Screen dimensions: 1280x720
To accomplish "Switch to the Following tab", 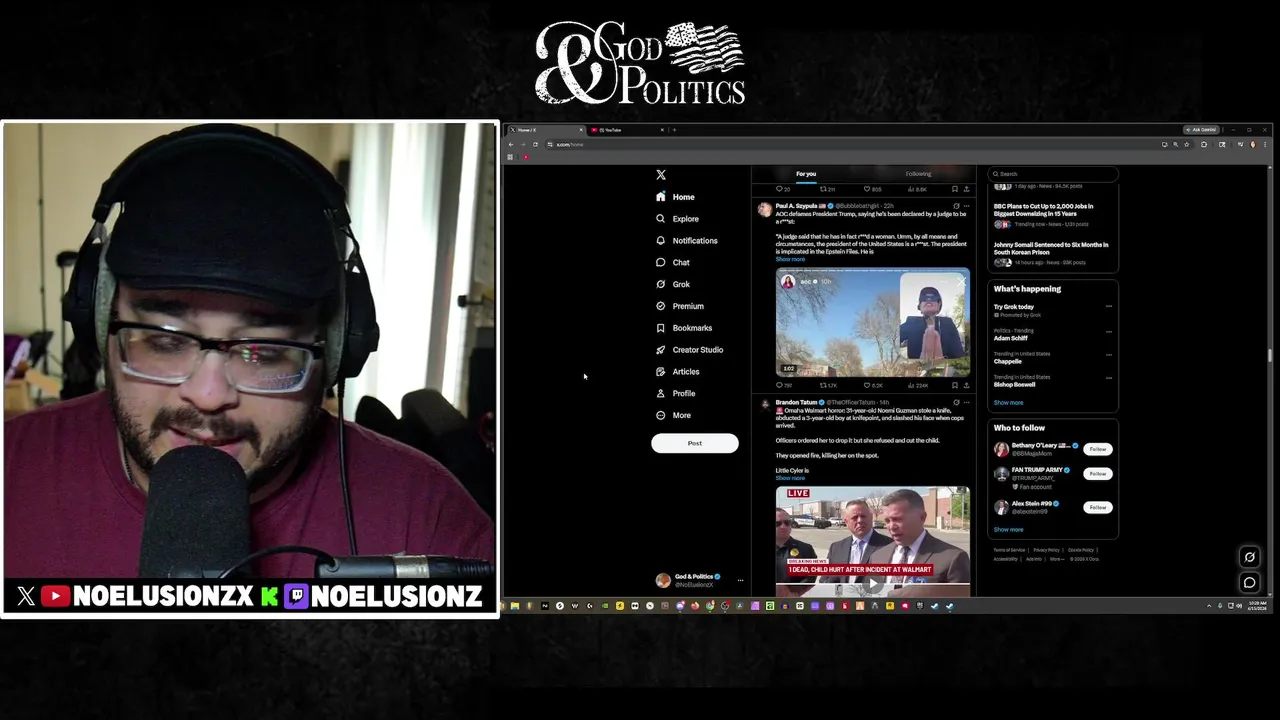I will coord(918,174).
